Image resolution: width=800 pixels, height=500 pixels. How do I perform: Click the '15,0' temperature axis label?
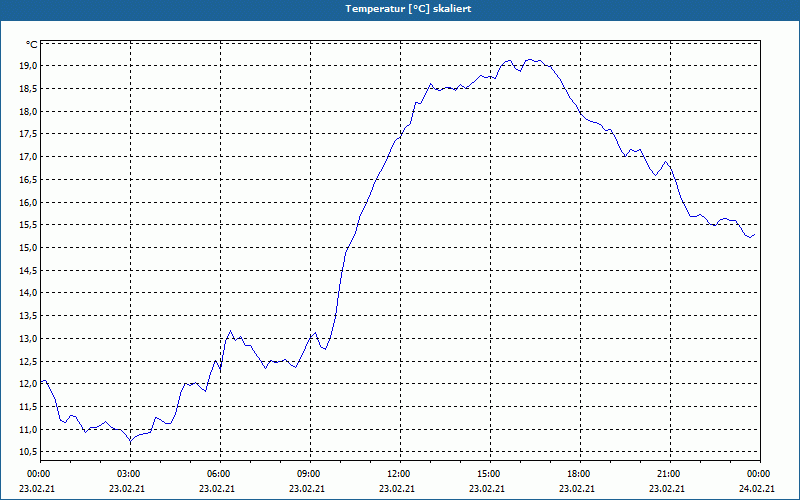[x=29, y=248]
